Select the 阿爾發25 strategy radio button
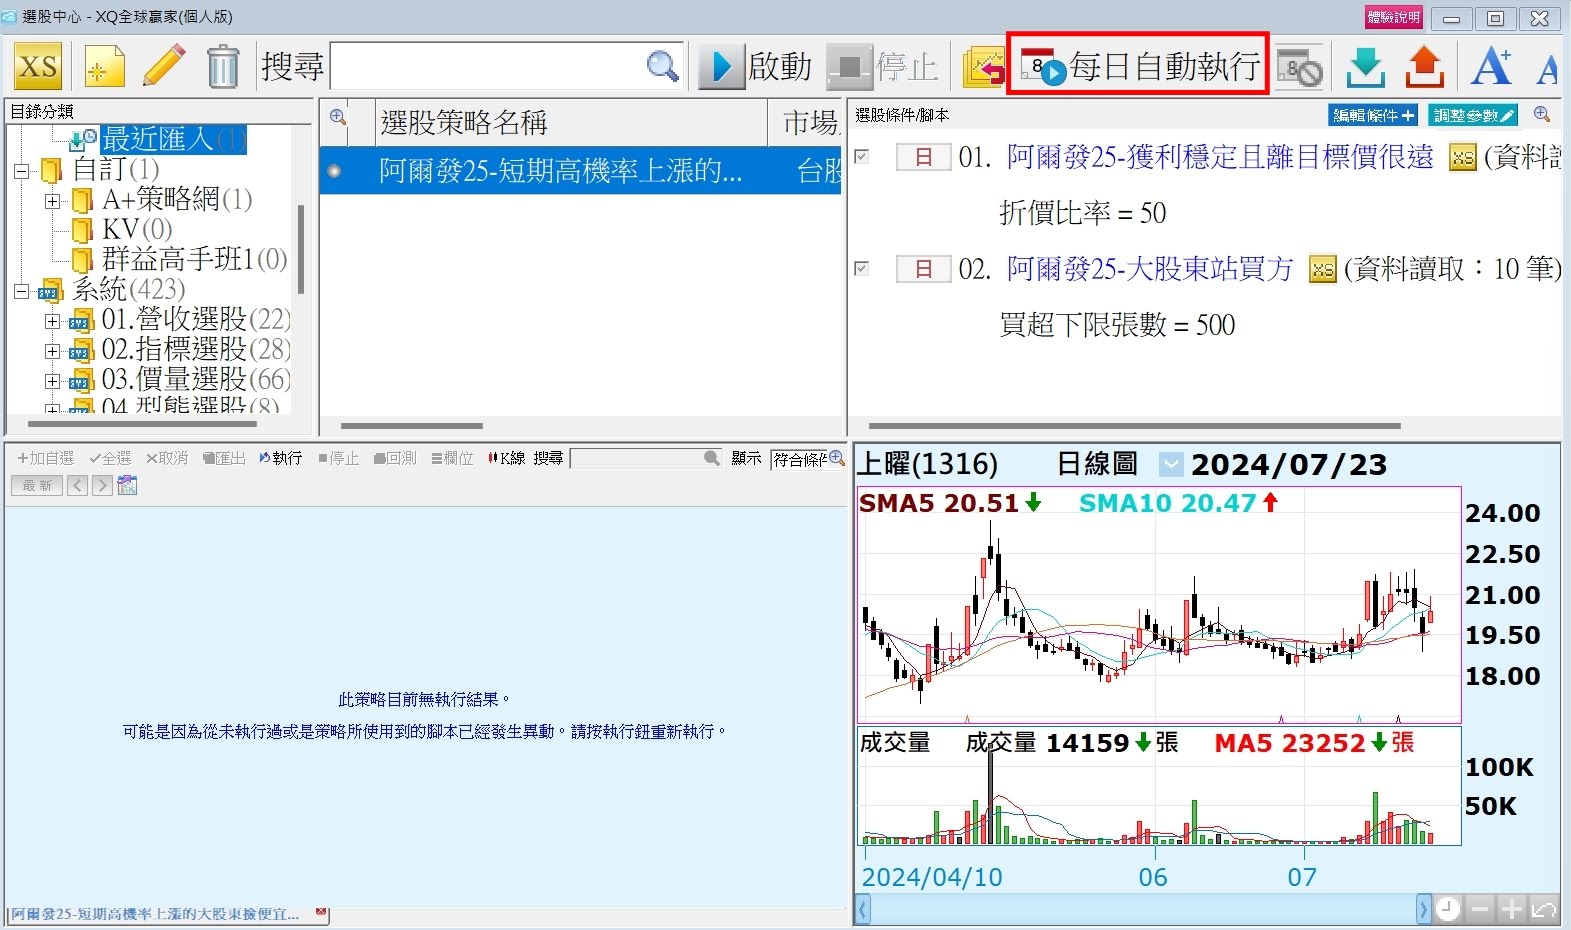This screenshot has height=930, width=1571. 334,171
